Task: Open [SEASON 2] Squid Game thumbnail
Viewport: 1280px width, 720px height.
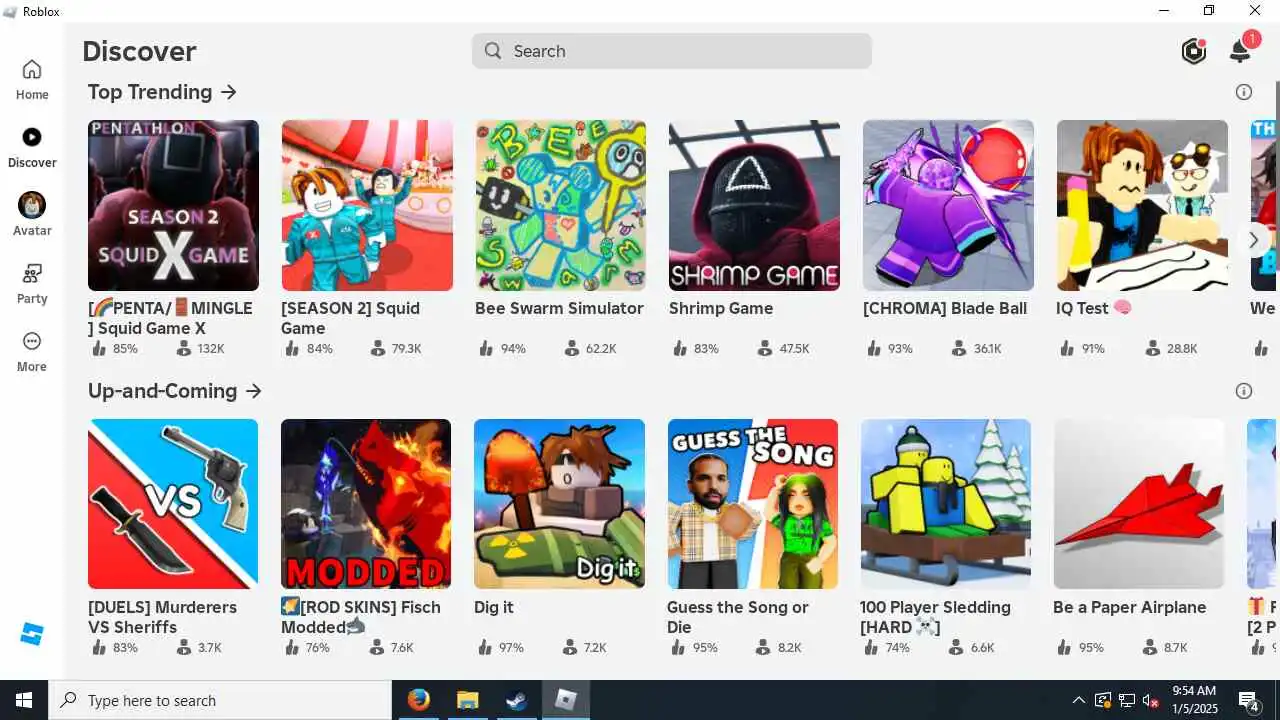Action: click(367, 205)
